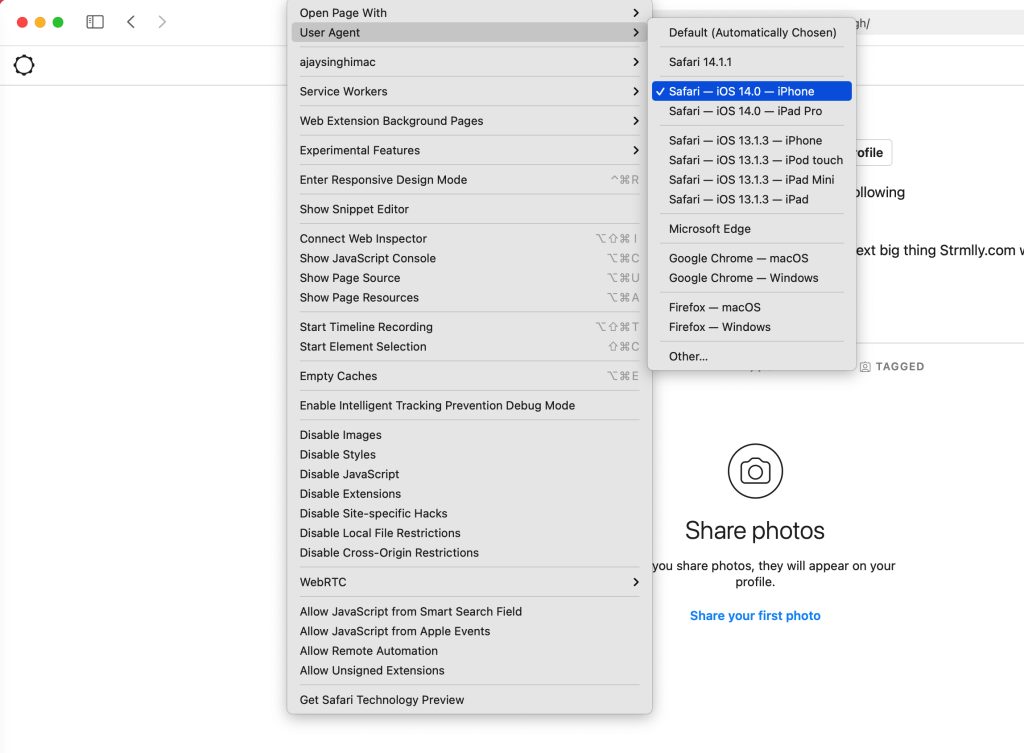Expand the WebRTC submenu
This screenshot has height=753, width=1024.
(x=469, y=582)
